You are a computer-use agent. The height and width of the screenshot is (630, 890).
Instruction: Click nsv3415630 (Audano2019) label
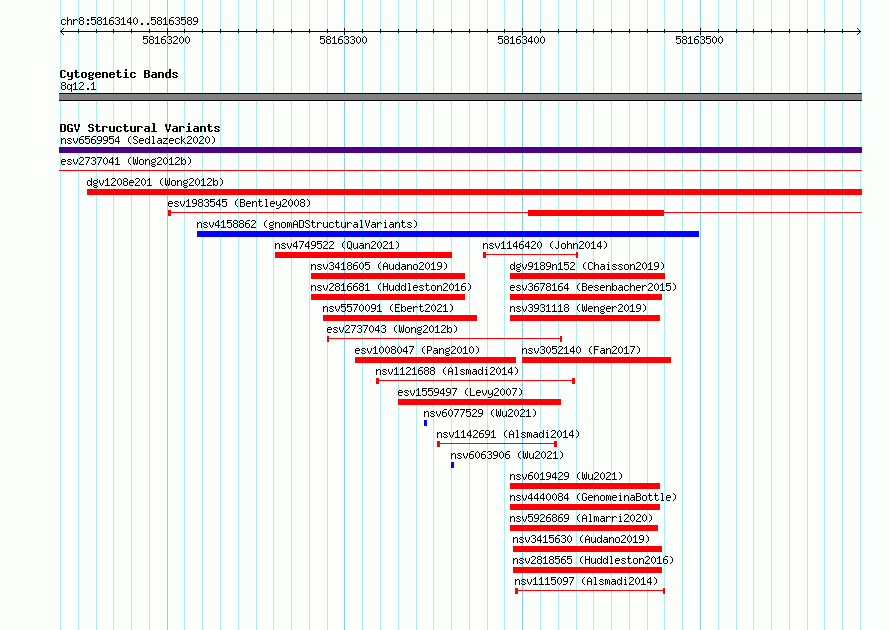[x=581, y=539]
